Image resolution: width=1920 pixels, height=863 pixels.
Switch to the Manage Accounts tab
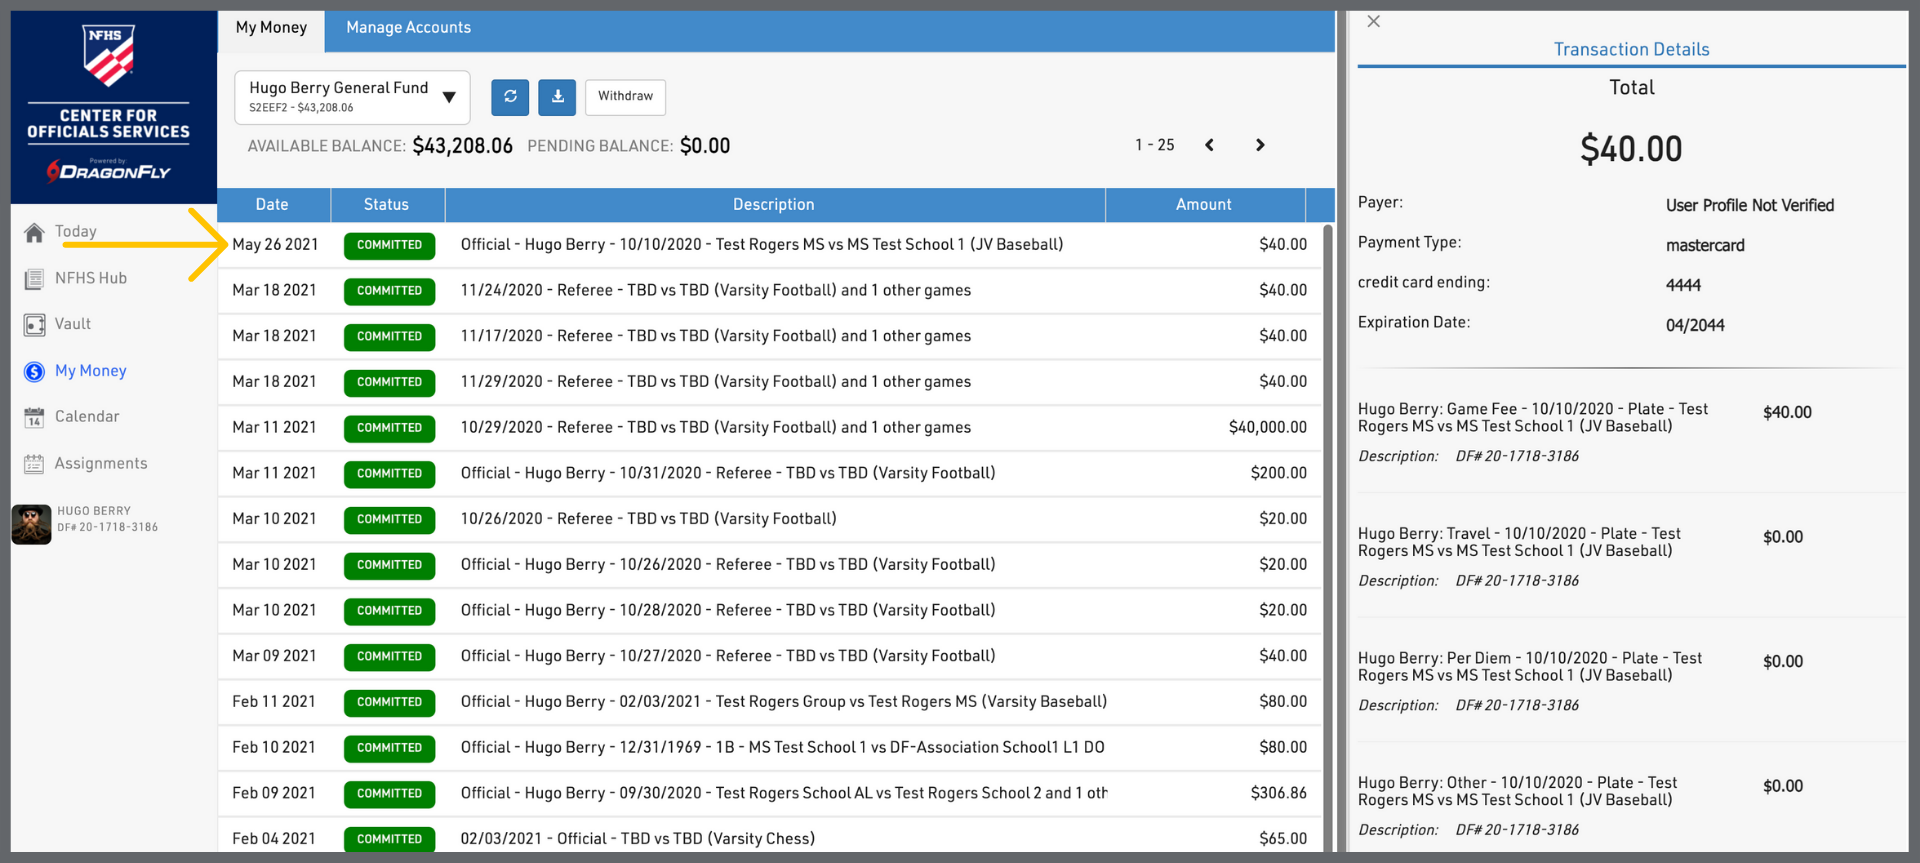click(408, 28)
